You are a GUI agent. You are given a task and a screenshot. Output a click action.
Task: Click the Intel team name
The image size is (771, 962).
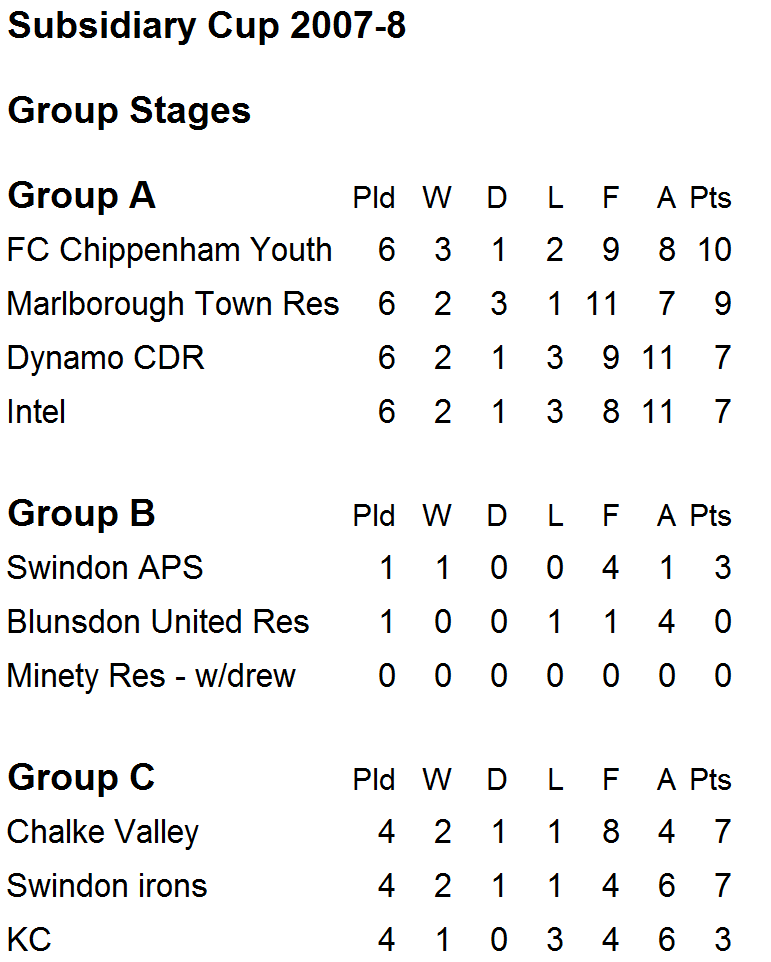click(36, 411)
